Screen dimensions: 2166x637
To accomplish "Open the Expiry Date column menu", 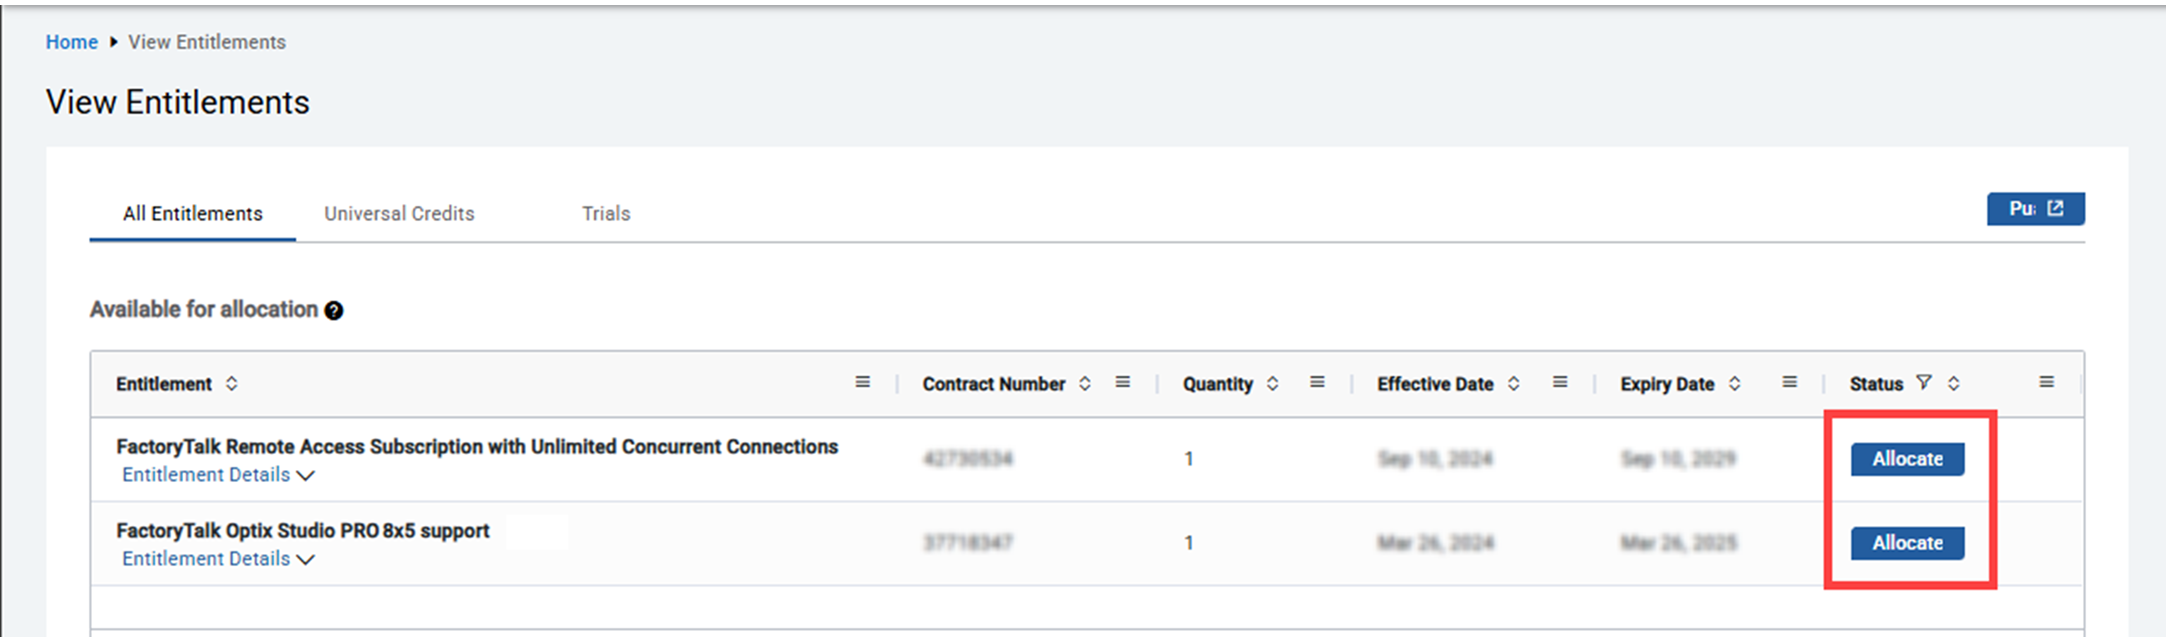I will point(1789,381).
